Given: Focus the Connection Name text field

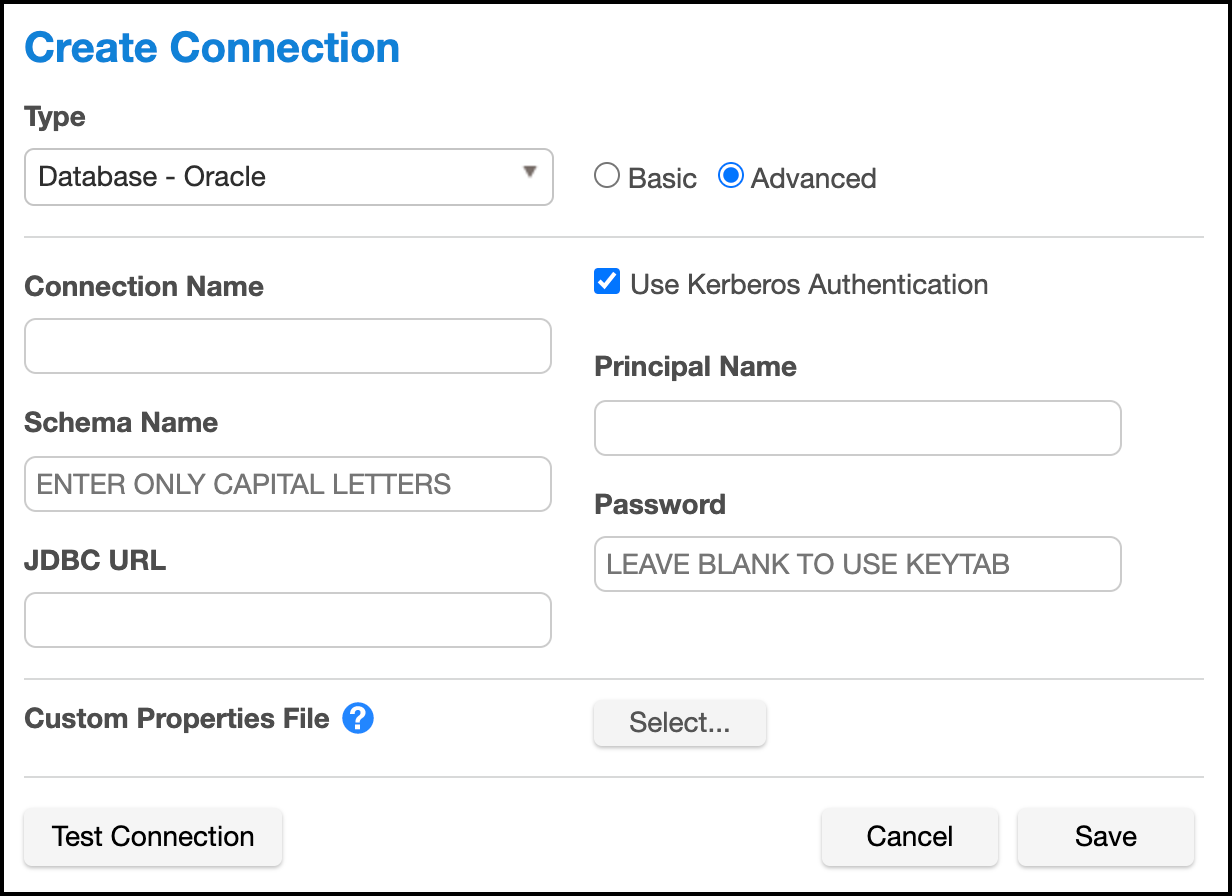Looking at the screenshot, I should point(288,346).
